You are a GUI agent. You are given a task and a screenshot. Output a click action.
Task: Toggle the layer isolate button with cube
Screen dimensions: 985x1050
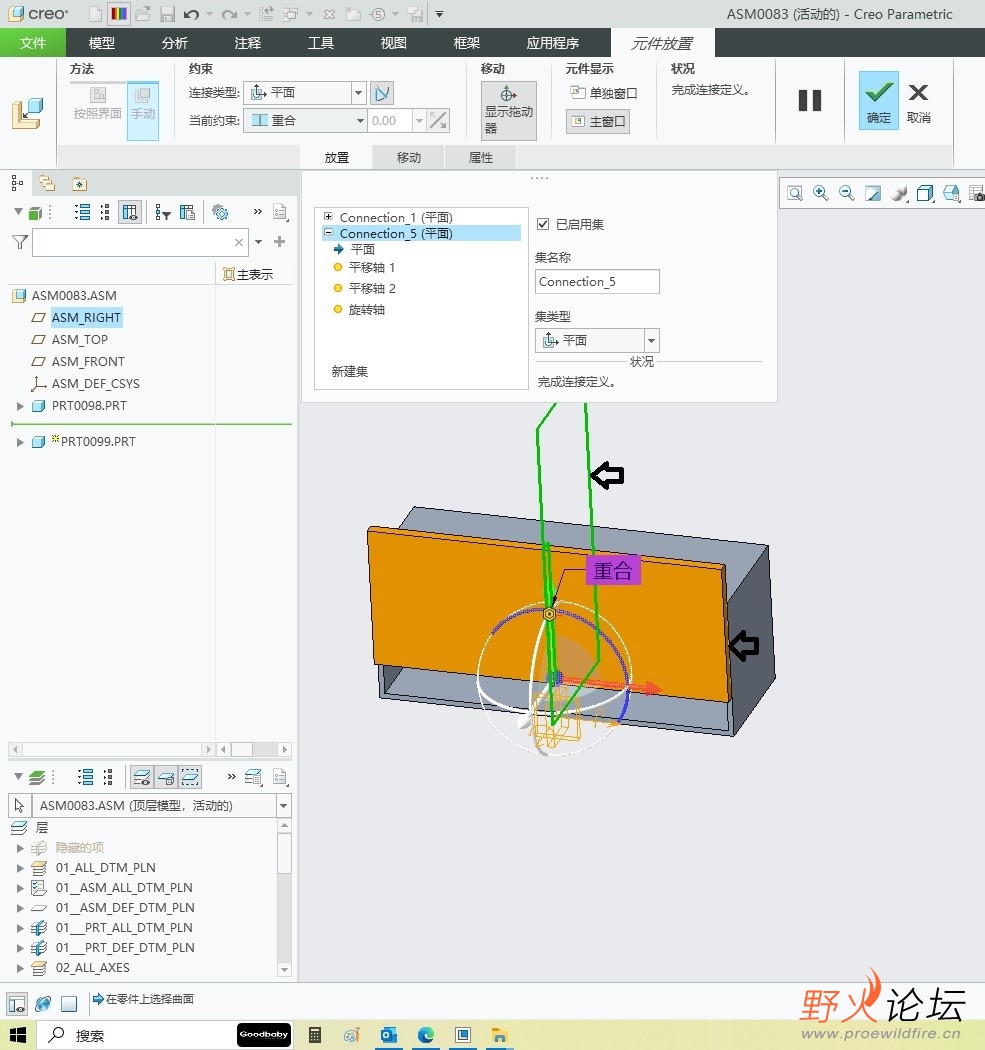coord(166,777)
